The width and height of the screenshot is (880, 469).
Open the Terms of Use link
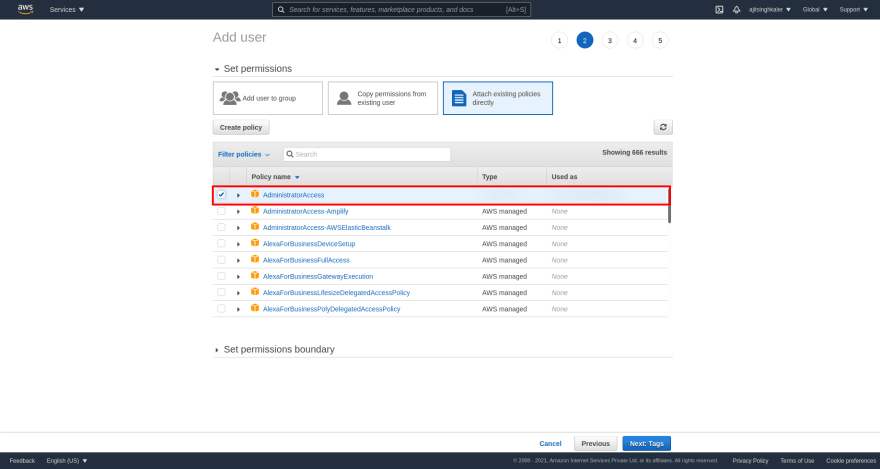[797, 461]
